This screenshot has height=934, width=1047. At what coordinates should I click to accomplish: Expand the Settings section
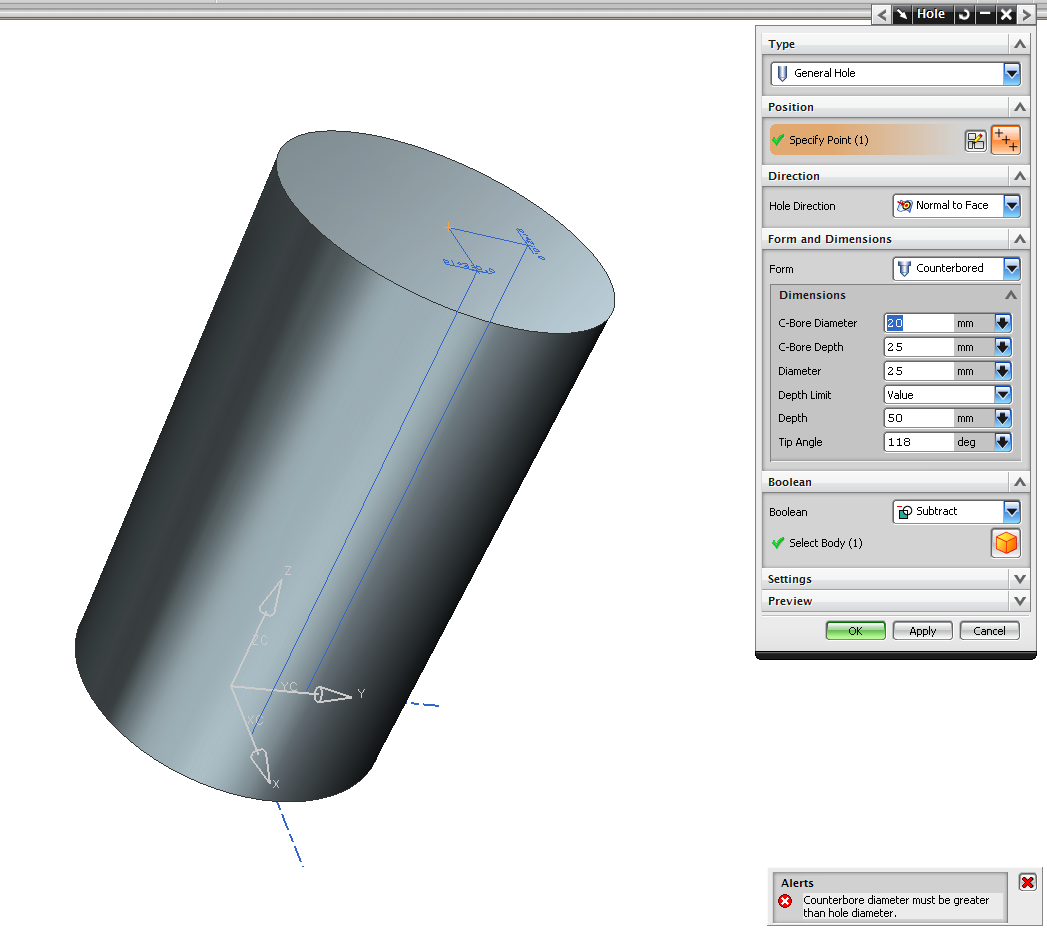pos(1020,579)
